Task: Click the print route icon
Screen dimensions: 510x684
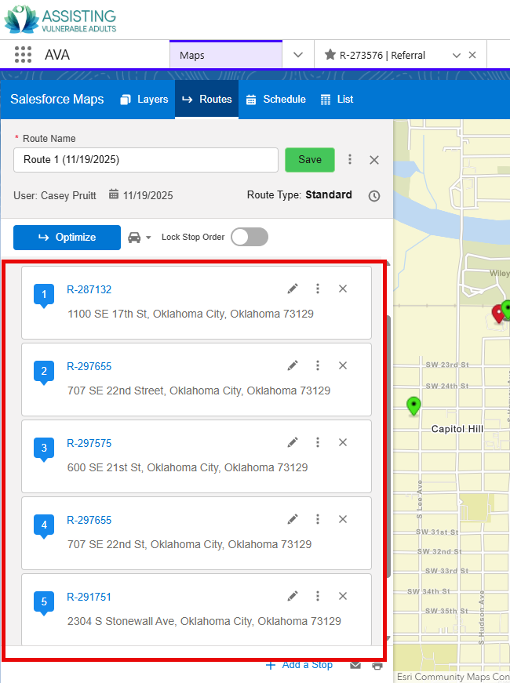Action: pyautogui.click(x=377, y=666)
